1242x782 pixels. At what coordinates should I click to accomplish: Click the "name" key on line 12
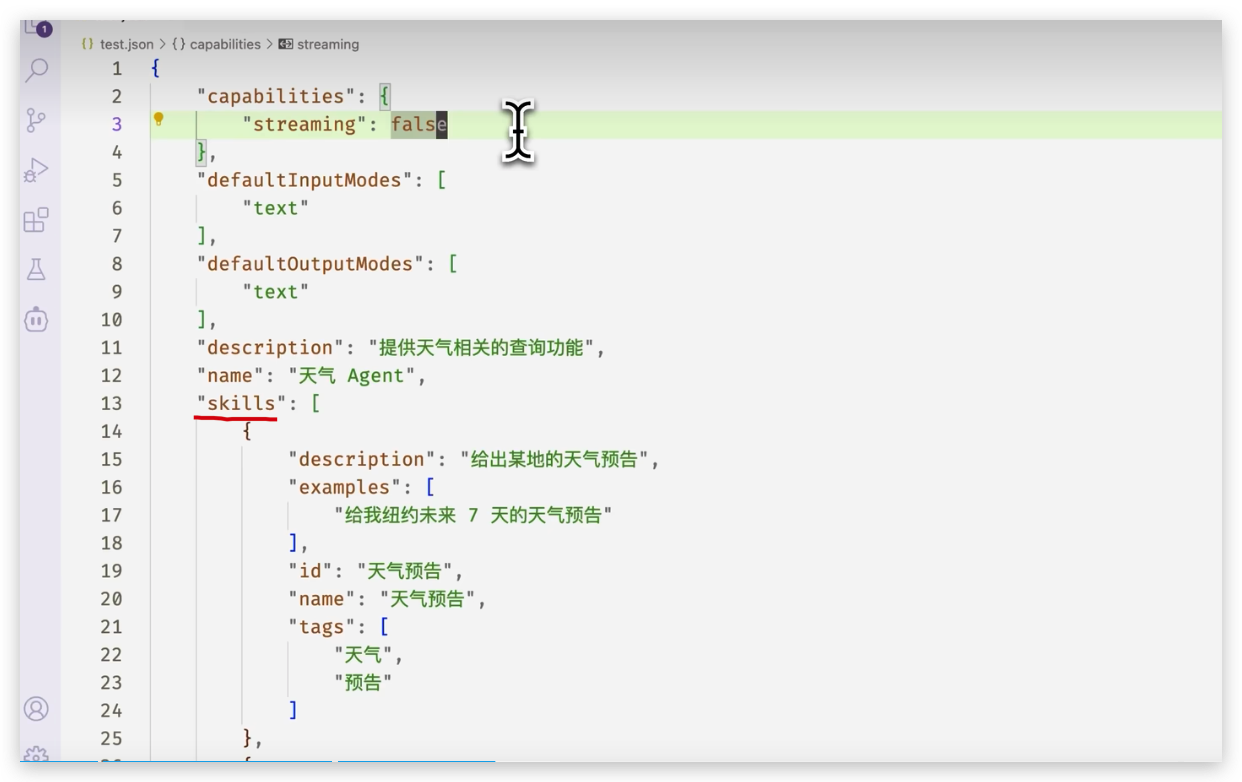pyautogui.click(x=230, y=376)
